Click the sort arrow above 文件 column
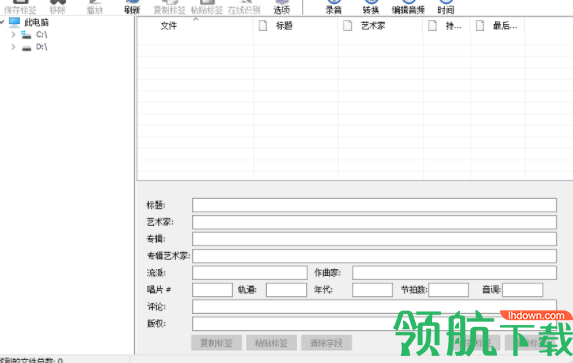This screenshot has width=573, height=363. (x=196, y=19)
